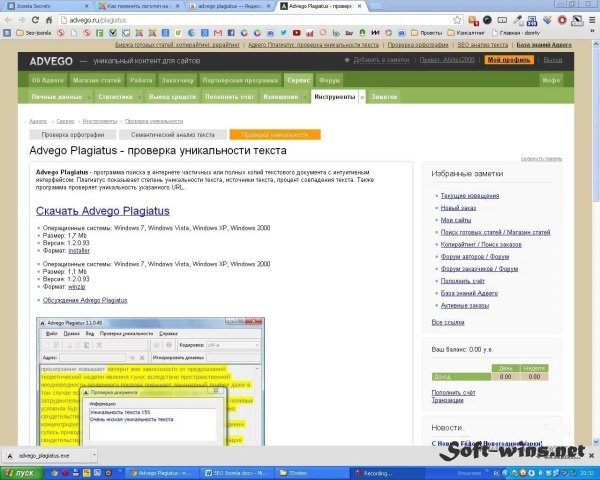This screenshot has height=480, width=600.
Task: Open the Сервис main menu item
Action: [x=298, y=80]
